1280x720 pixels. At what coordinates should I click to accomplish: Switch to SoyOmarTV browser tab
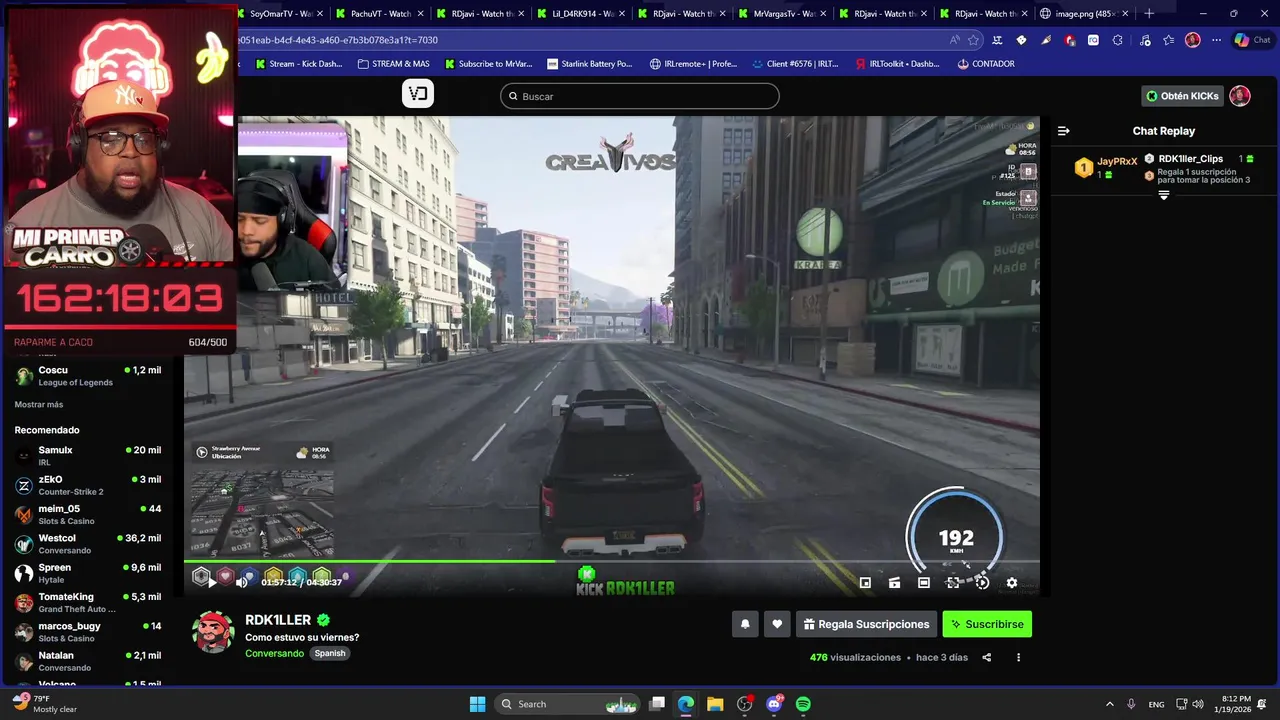[281, 14]
